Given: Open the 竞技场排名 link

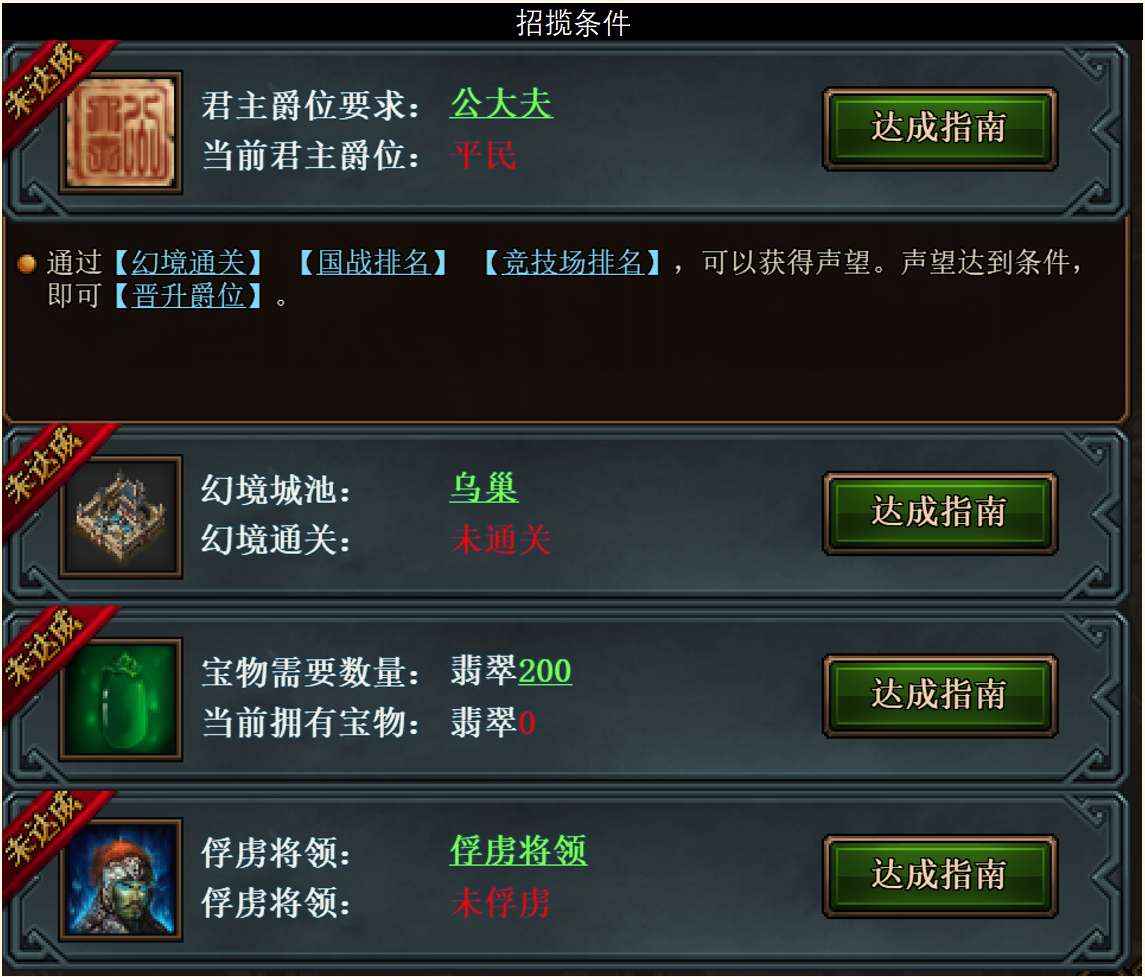Looking at the screenshot, I should [572, 262].
